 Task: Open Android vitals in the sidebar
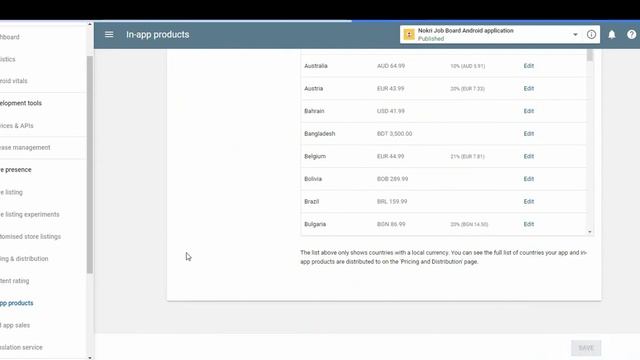point(13,81)
